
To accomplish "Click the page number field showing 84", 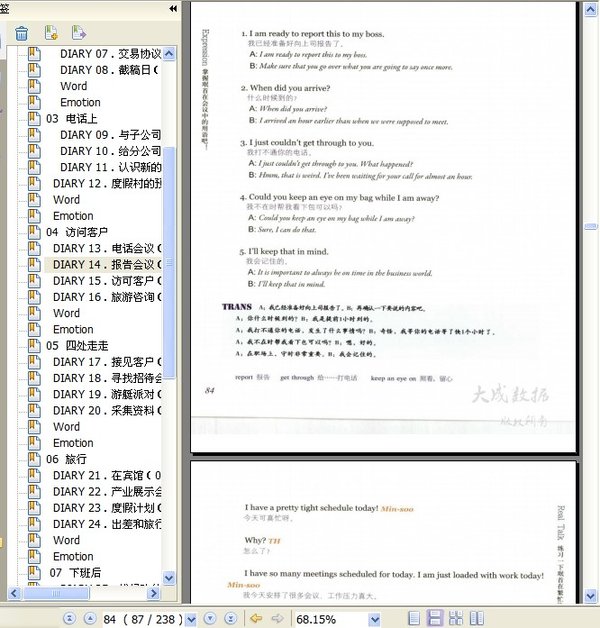I will (144, 619).
